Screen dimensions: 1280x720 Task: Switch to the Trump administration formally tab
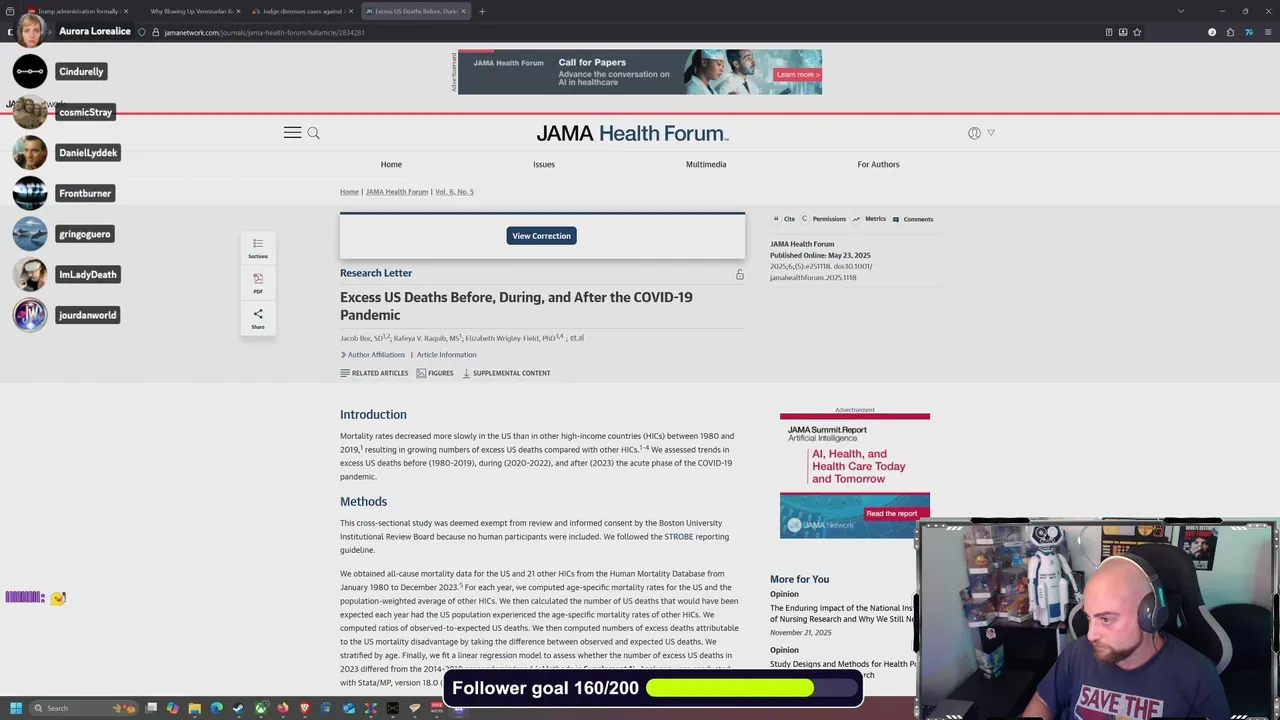coord(78,11)
